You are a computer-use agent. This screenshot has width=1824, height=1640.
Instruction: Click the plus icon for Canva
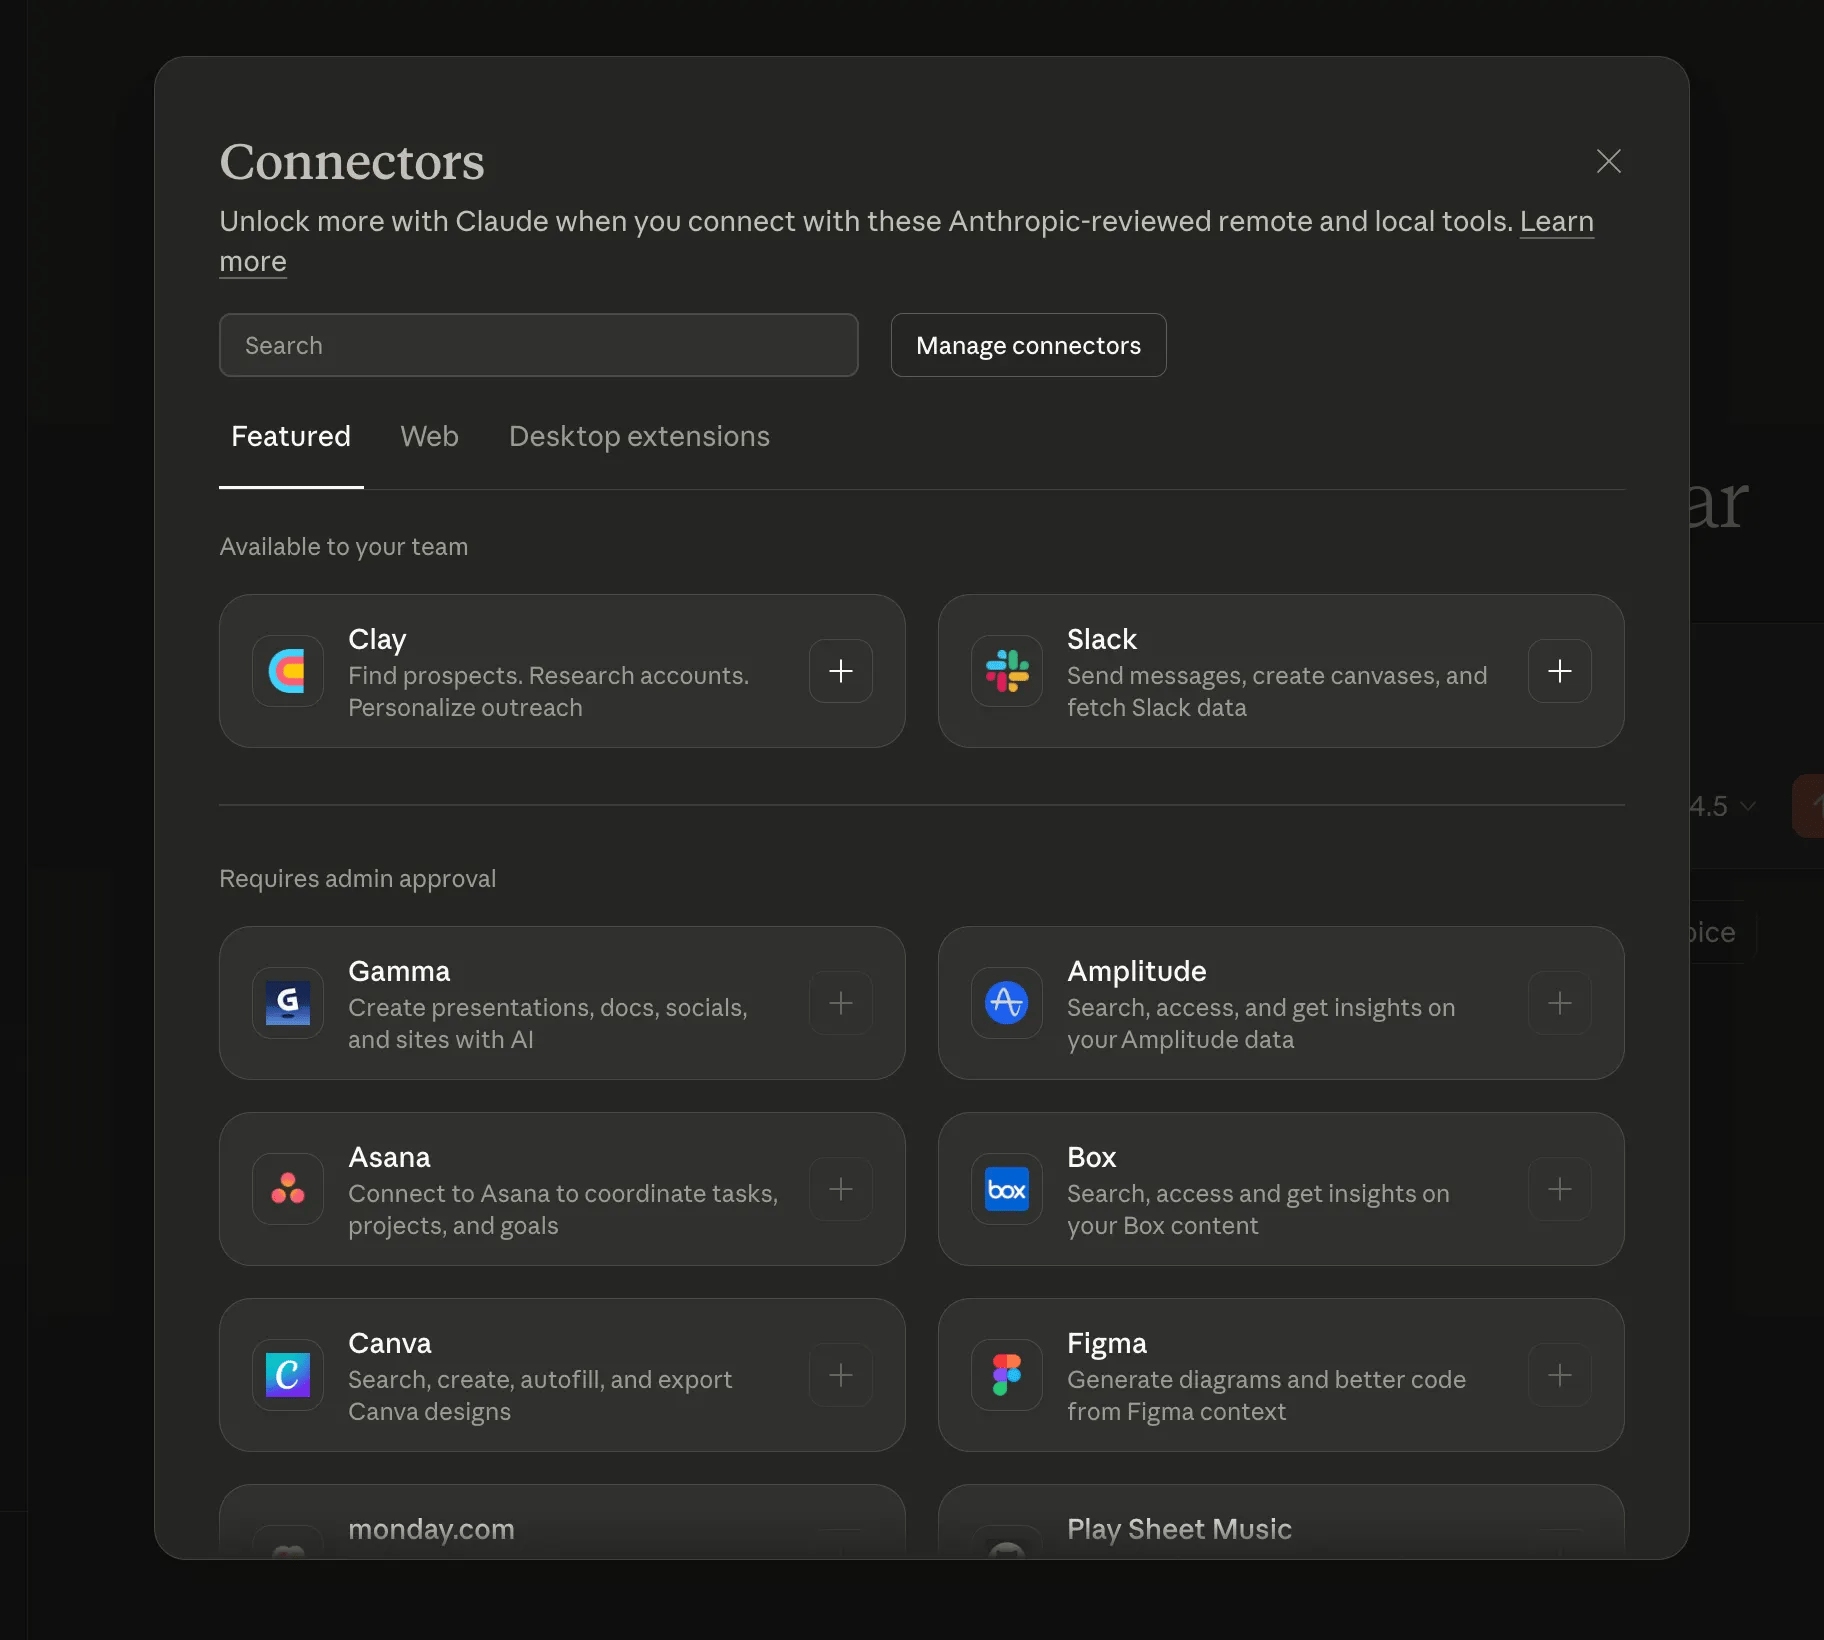841,1375
